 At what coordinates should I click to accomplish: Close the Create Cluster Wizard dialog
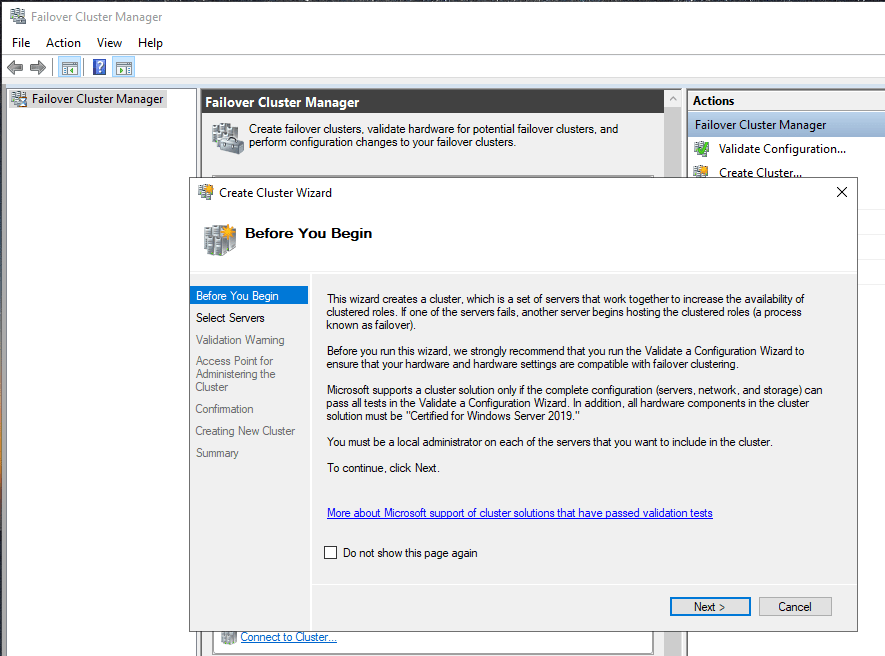[x=841, y=192]
